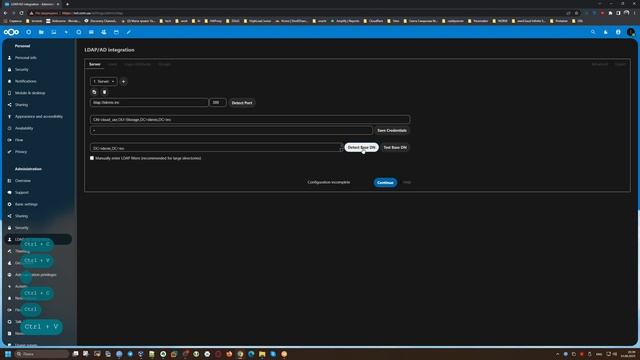Click the Base DN text area
The height and width of the screenshot is (360, 640).
[x=216, y=148]
